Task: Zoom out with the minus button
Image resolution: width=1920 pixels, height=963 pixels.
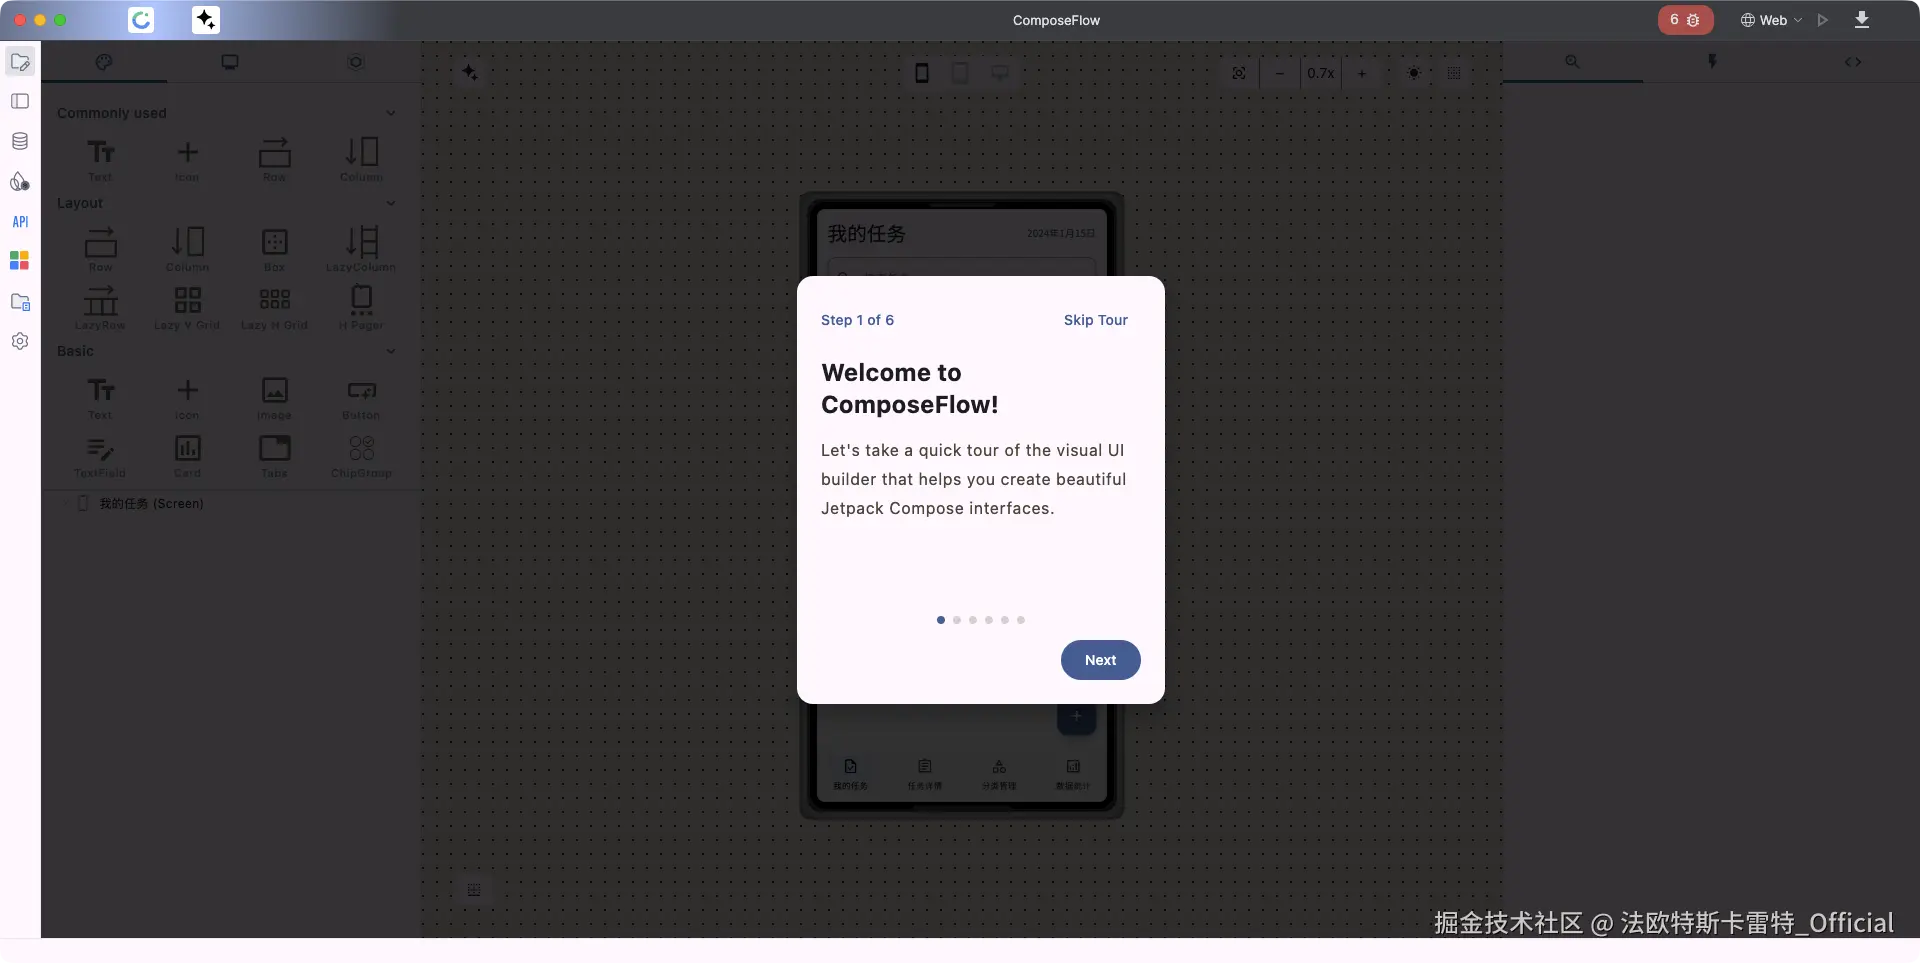Action: [x=1280, y=73]
